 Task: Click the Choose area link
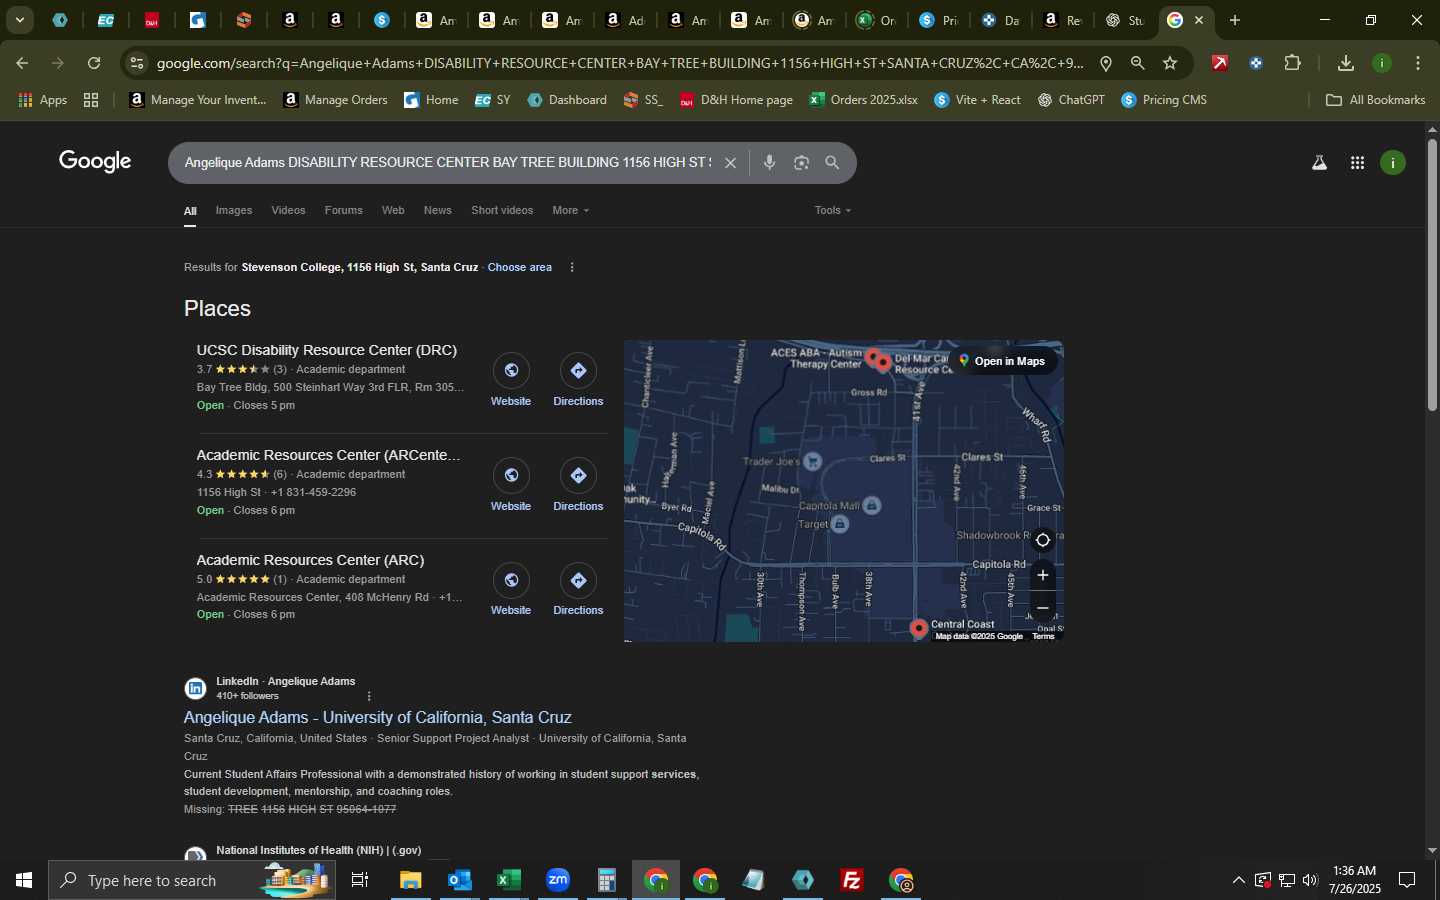(519, 267)
